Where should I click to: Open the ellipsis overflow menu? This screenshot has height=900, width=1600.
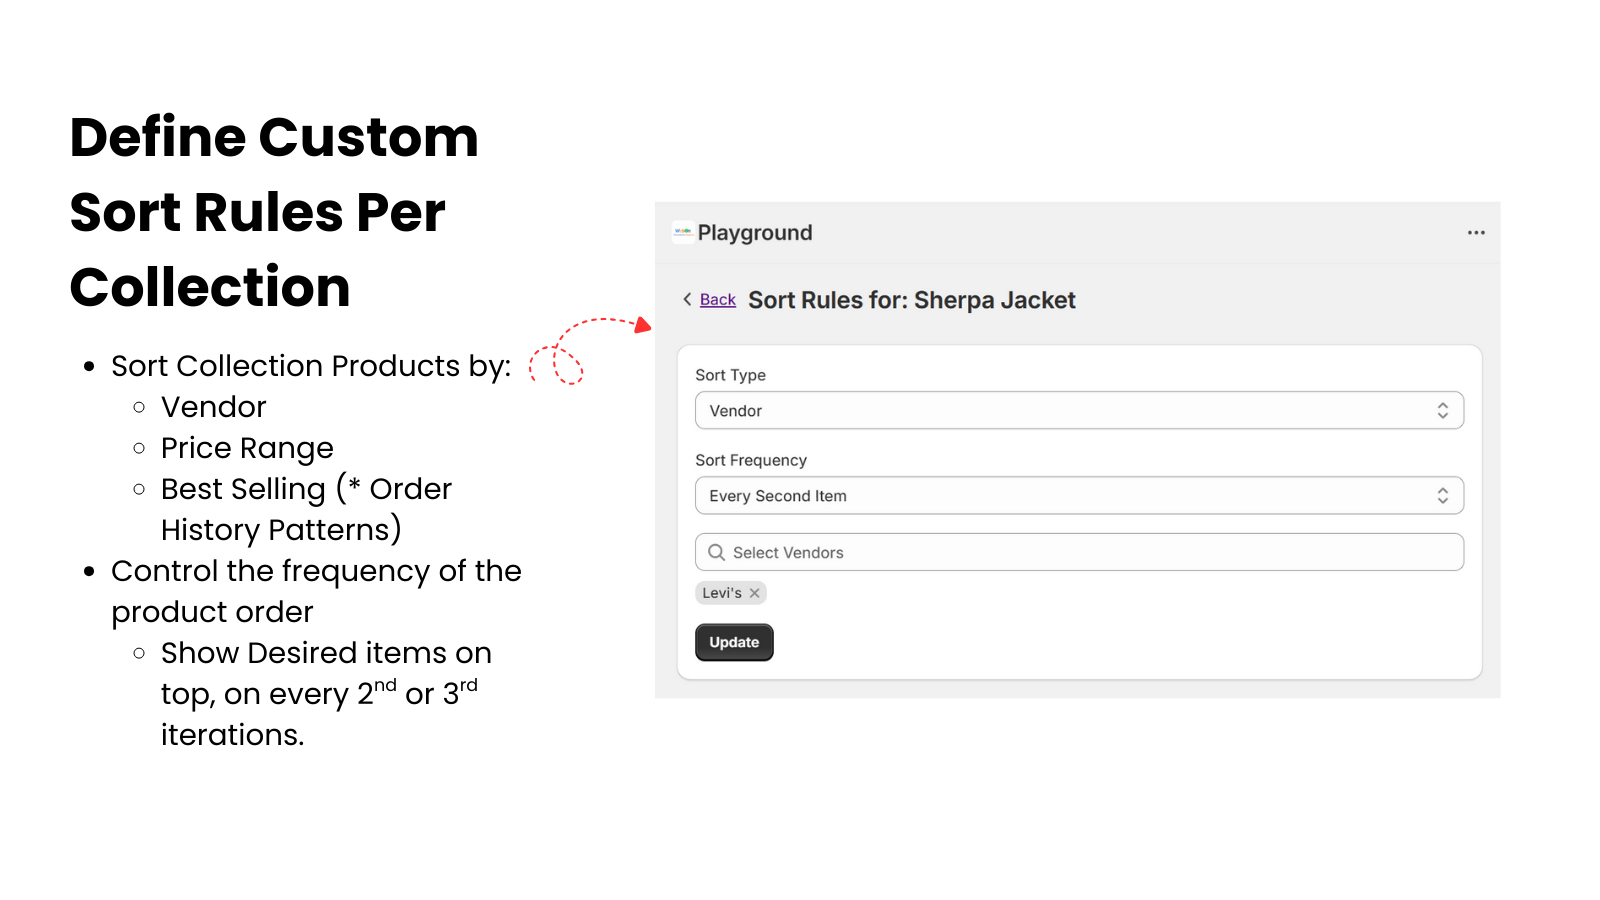click(1476, 232)
